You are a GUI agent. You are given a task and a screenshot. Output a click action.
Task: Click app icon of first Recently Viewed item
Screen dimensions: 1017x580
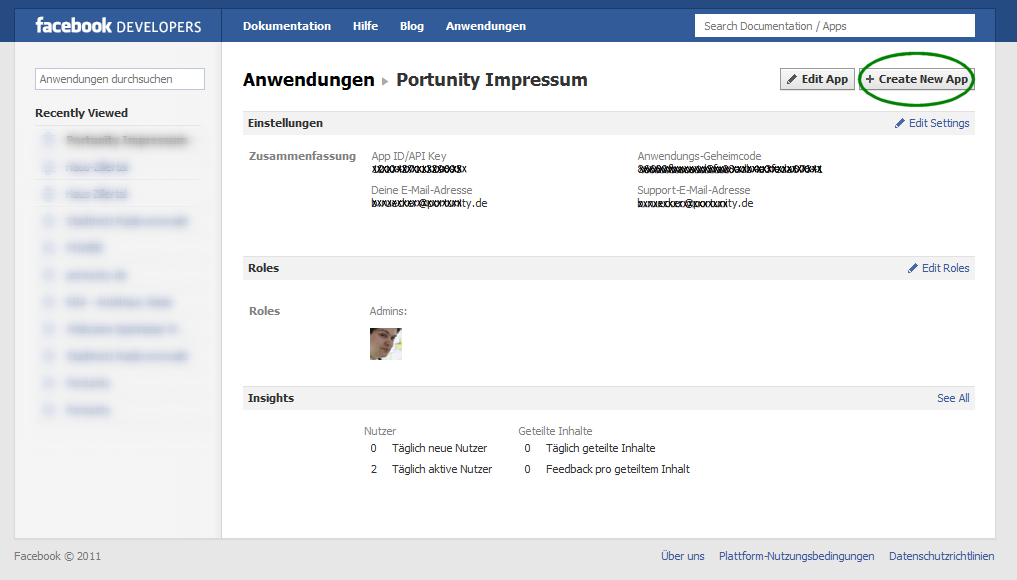point(48,140)
